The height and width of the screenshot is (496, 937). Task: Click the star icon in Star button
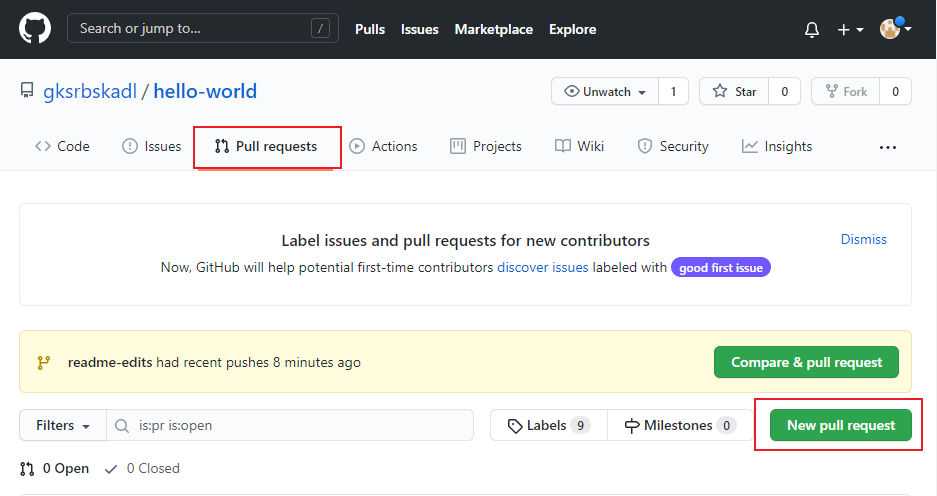[x=720, y=91]
